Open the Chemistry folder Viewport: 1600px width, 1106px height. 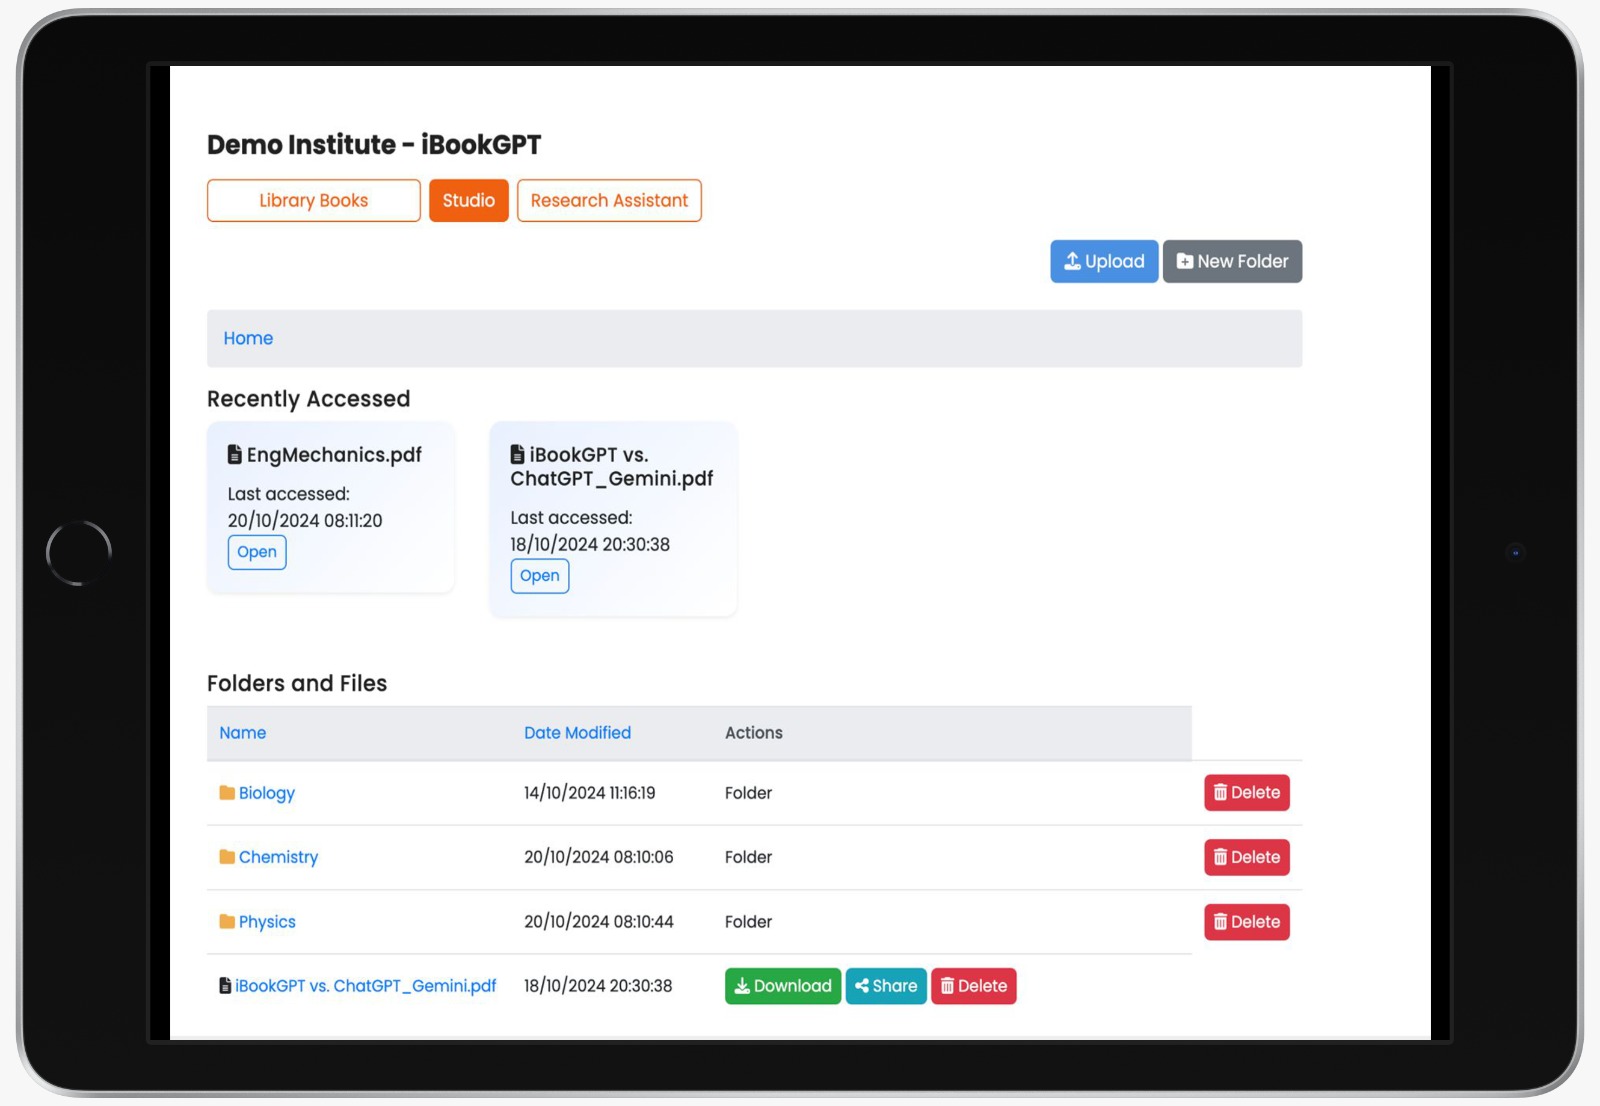[x=278, y=857]
